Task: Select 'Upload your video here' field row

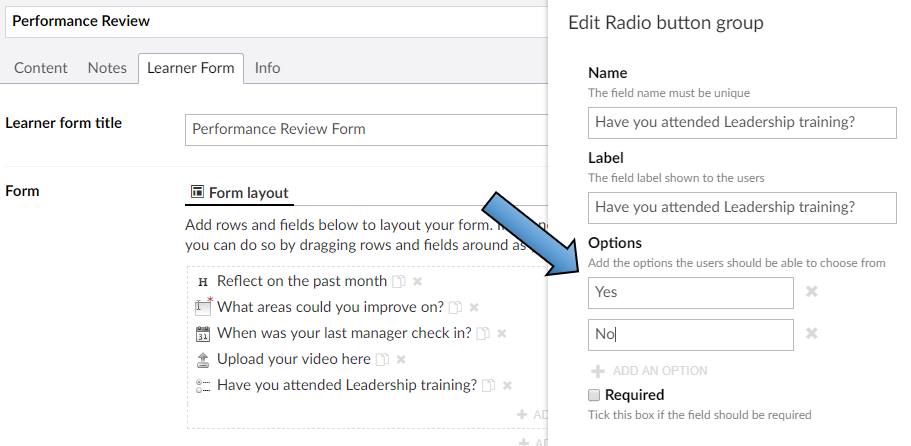Action: click(293, 359)
